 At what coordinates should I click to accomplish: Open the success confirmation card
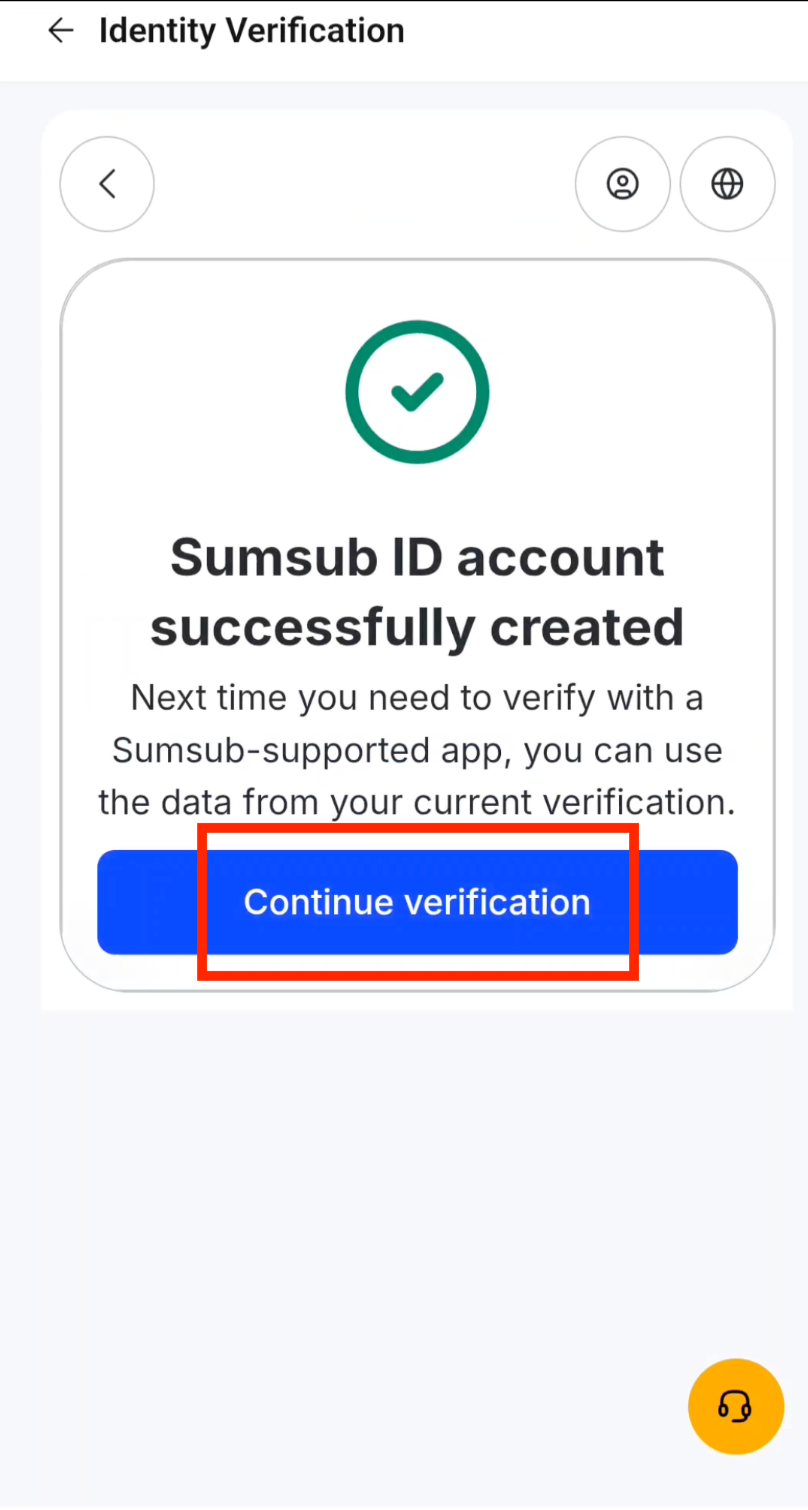[x=417, y=620]
